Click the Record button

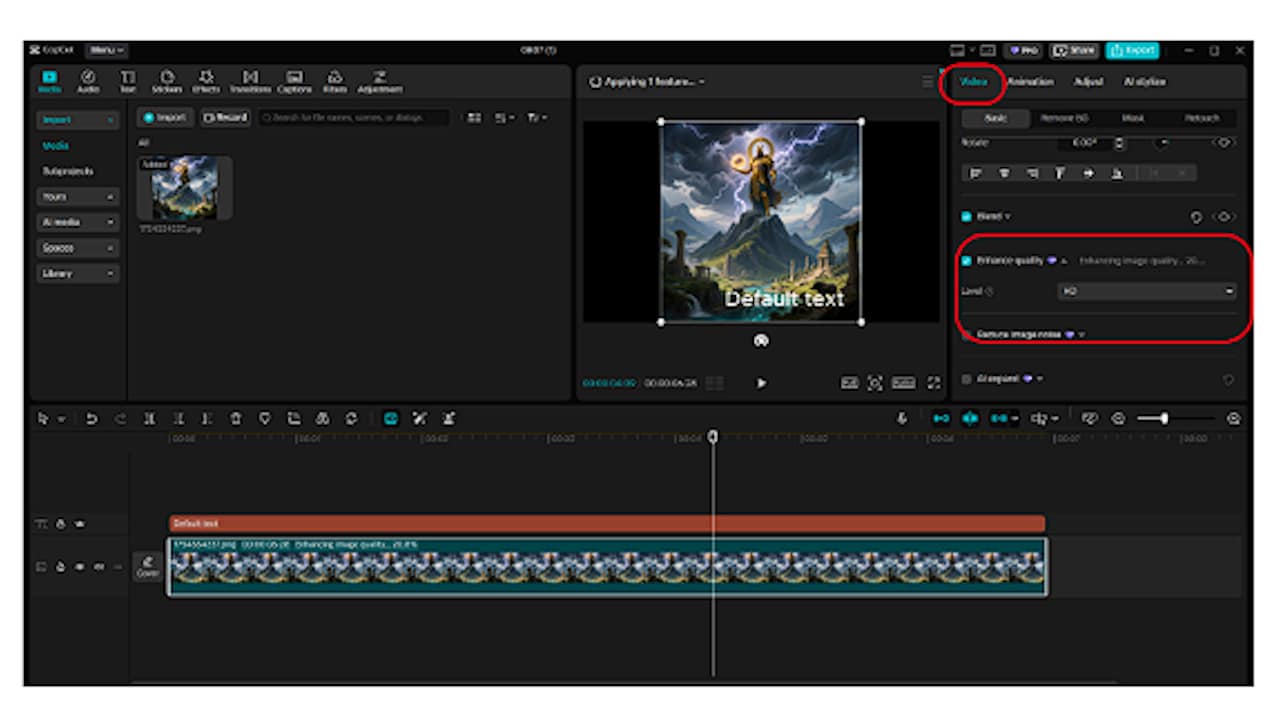(x=226, y=118)
